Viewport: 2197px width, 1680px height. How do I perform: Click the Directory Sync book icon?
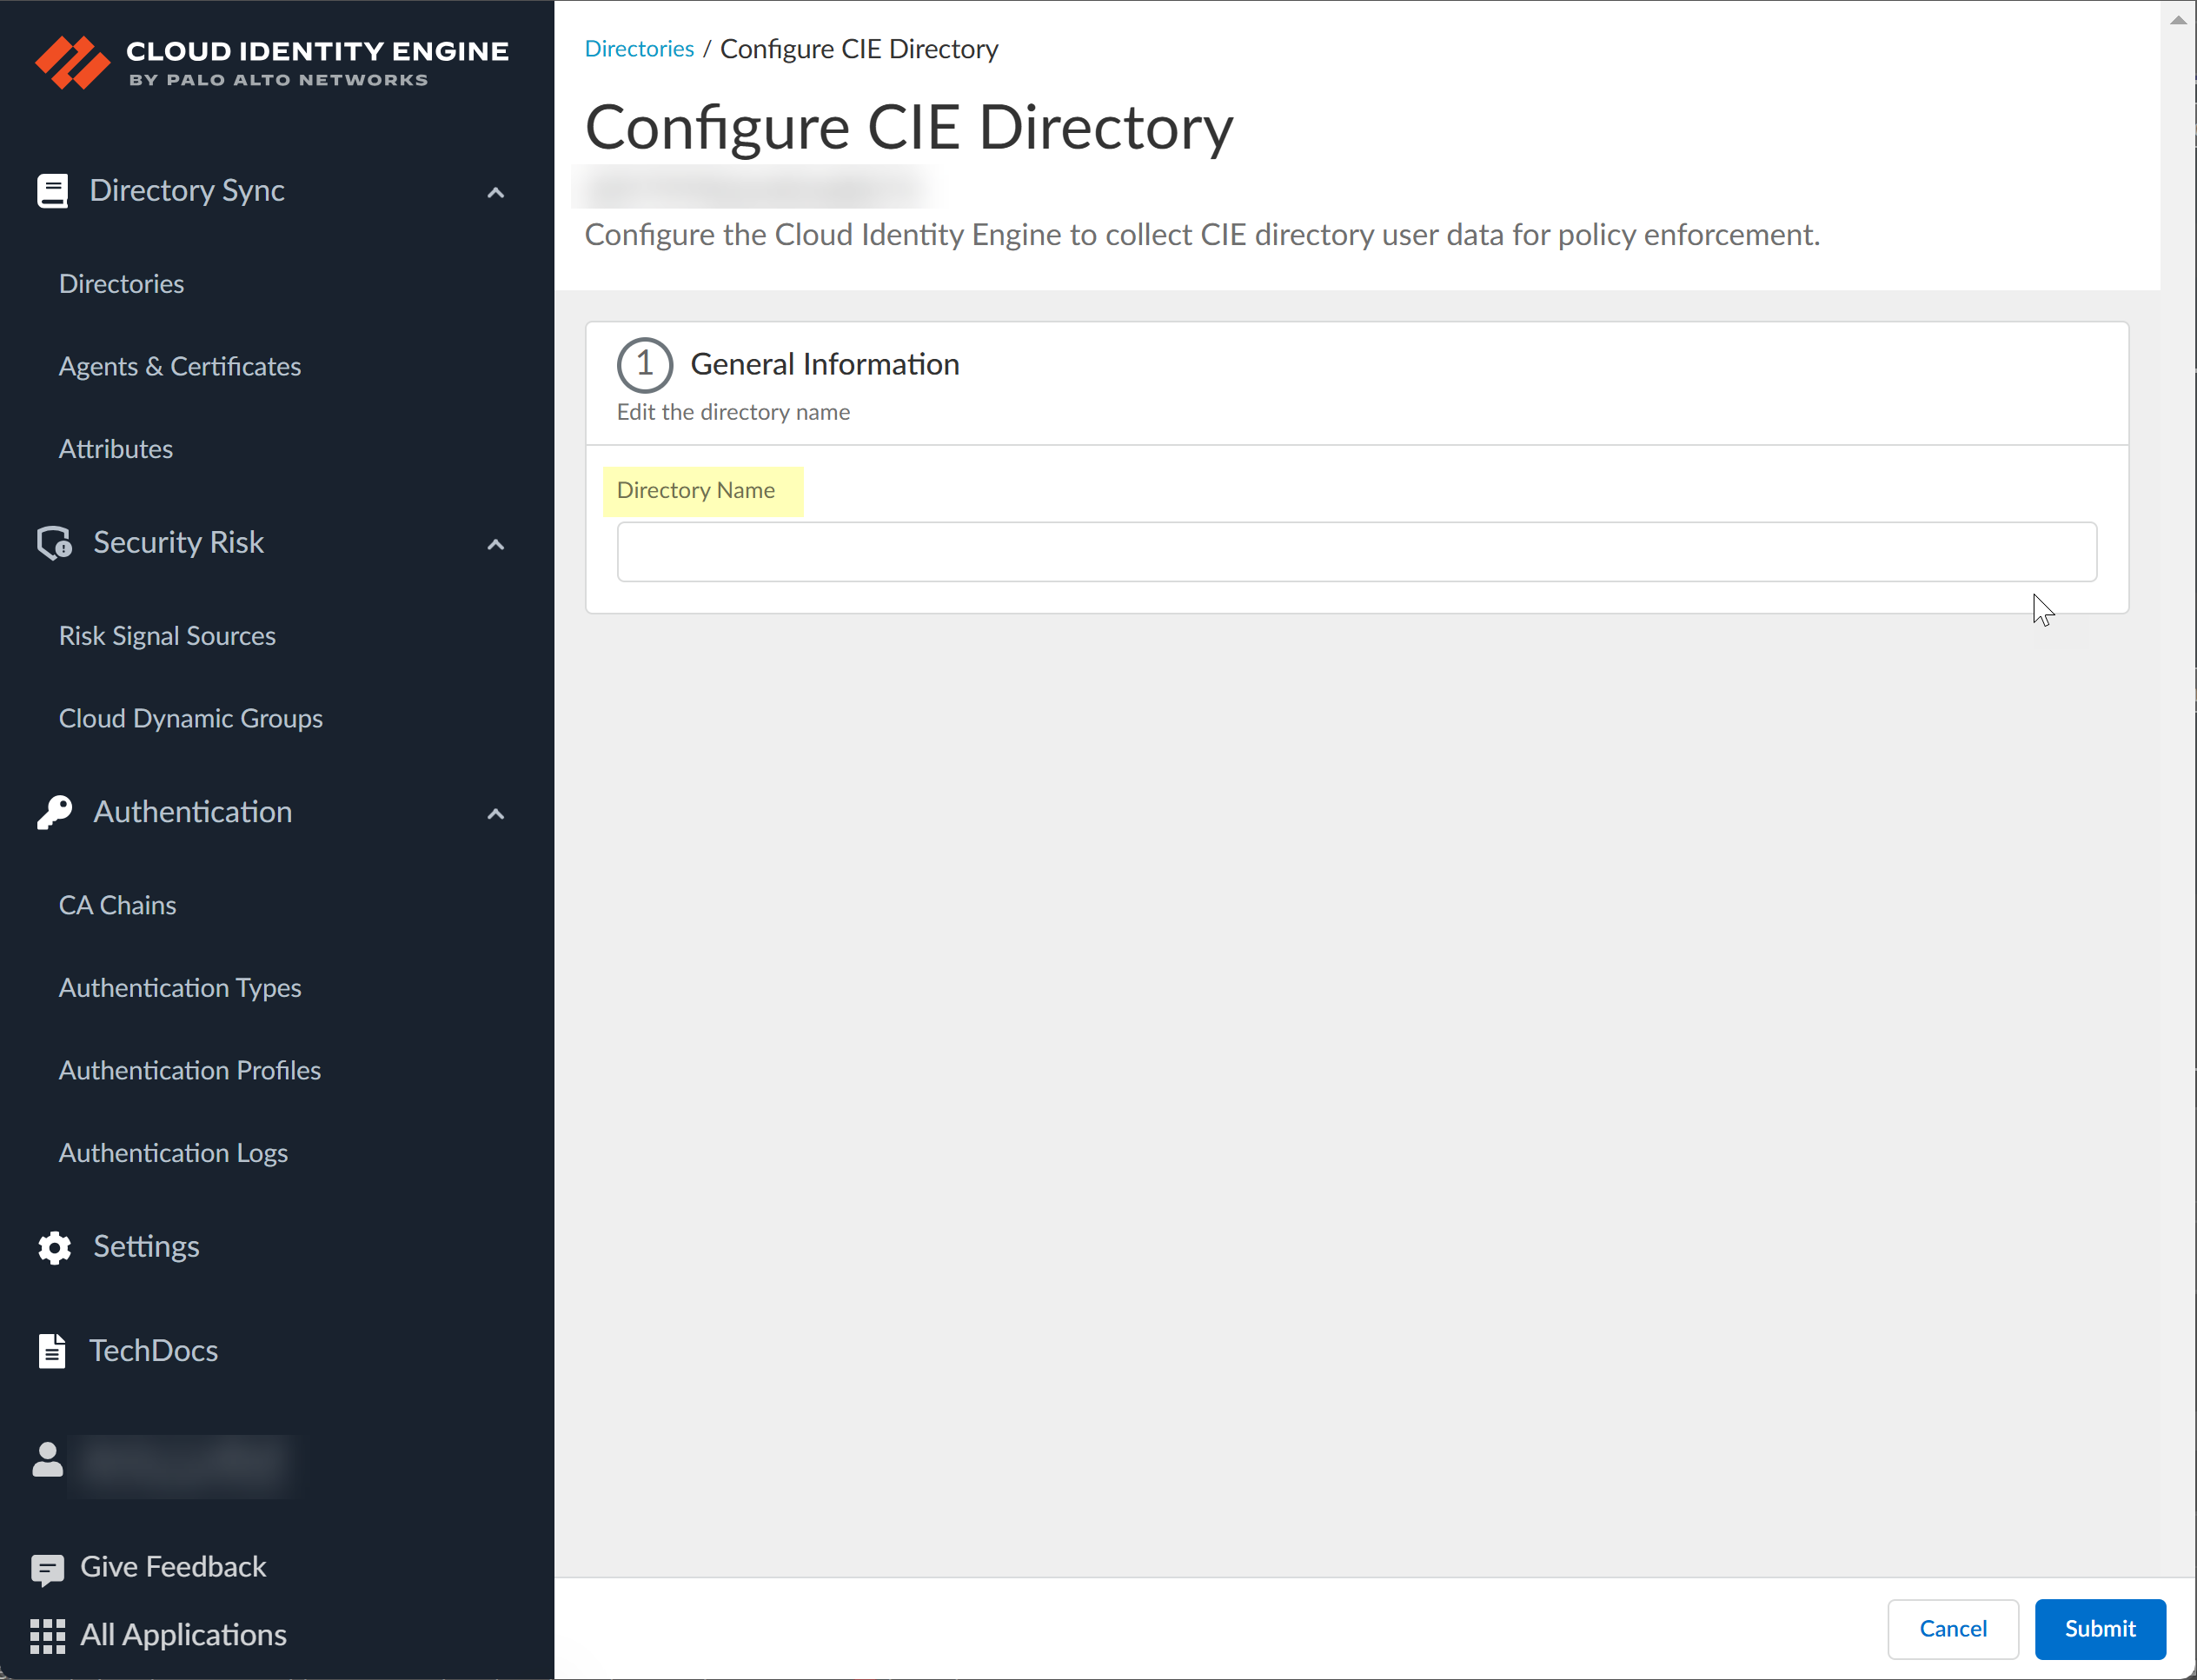[52, 190]
